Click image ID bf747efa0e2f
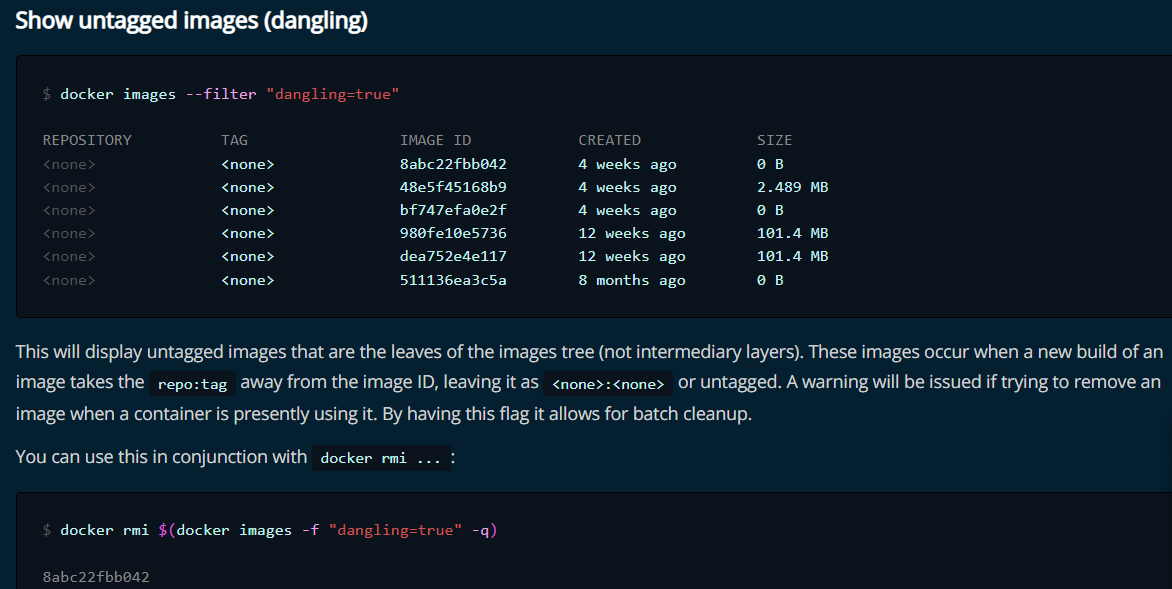The width and height of the screenshot is (1172, 589). click(453, 211)
